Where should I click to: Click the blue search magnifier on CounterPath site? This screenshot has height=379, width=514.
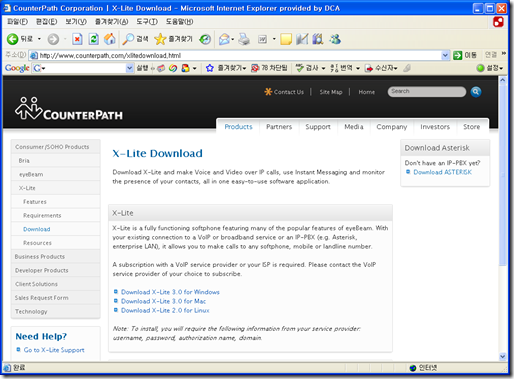coord(476,92)
